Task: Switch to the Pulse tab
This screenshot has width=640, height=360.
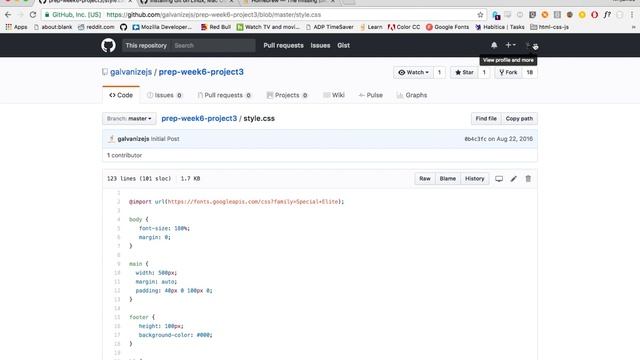Action: pos(371,95)
